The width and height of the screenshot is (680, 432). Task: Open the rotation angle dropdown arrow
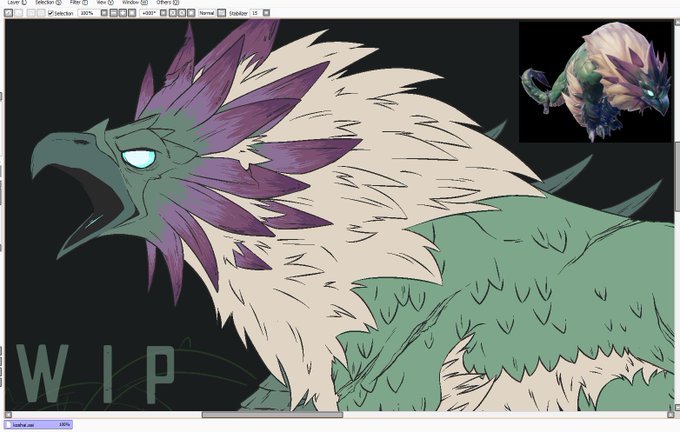[x=163, y=13]
